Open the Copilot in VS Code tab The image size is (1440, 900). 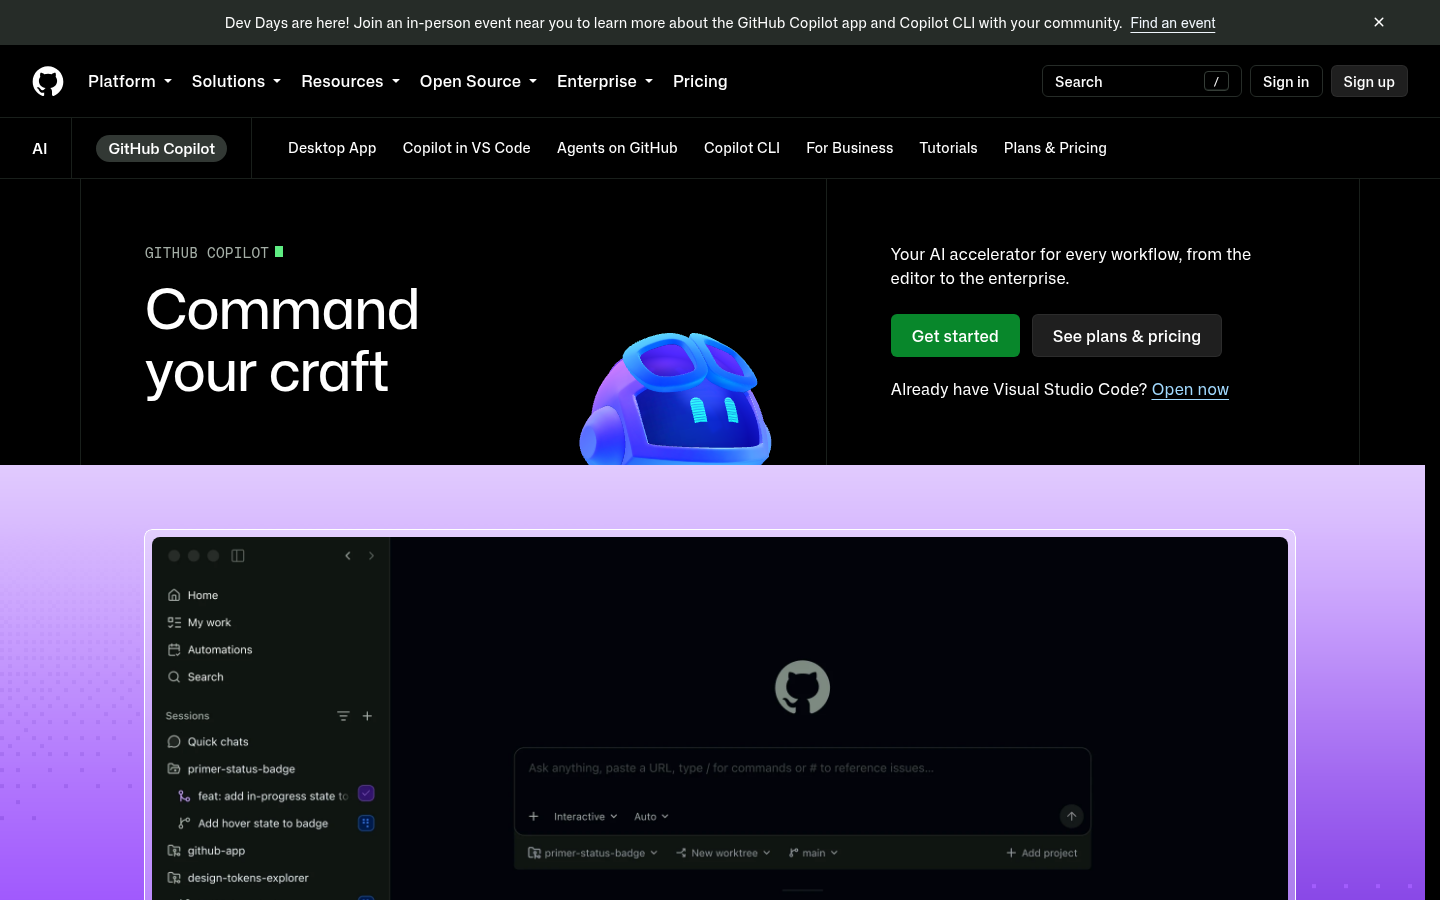click(467, 148)
